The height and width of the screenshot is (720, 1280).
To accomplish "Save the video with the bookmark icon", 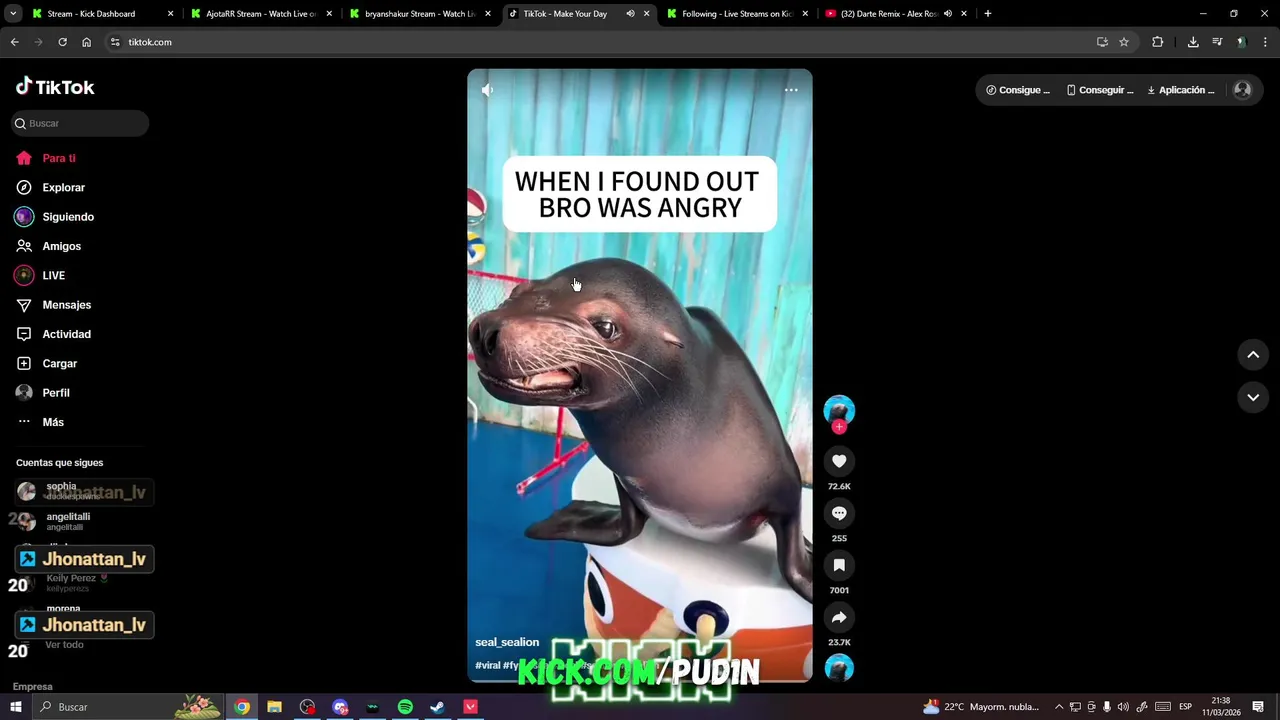I will [x=839, y=565].
